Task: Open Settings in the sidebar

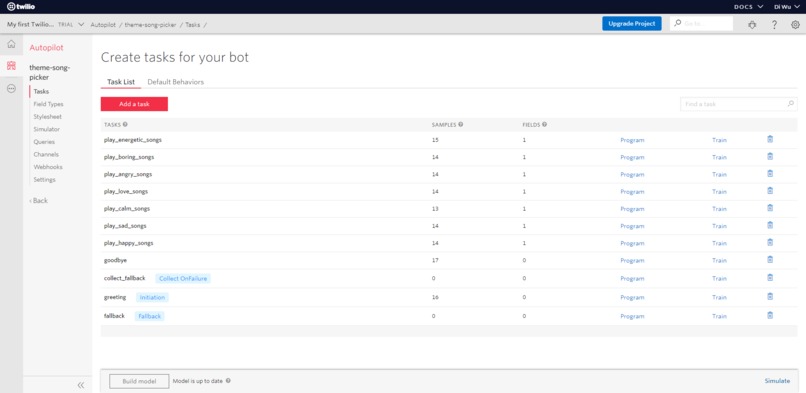Action: pyautogui.click(x=44, y=180)
